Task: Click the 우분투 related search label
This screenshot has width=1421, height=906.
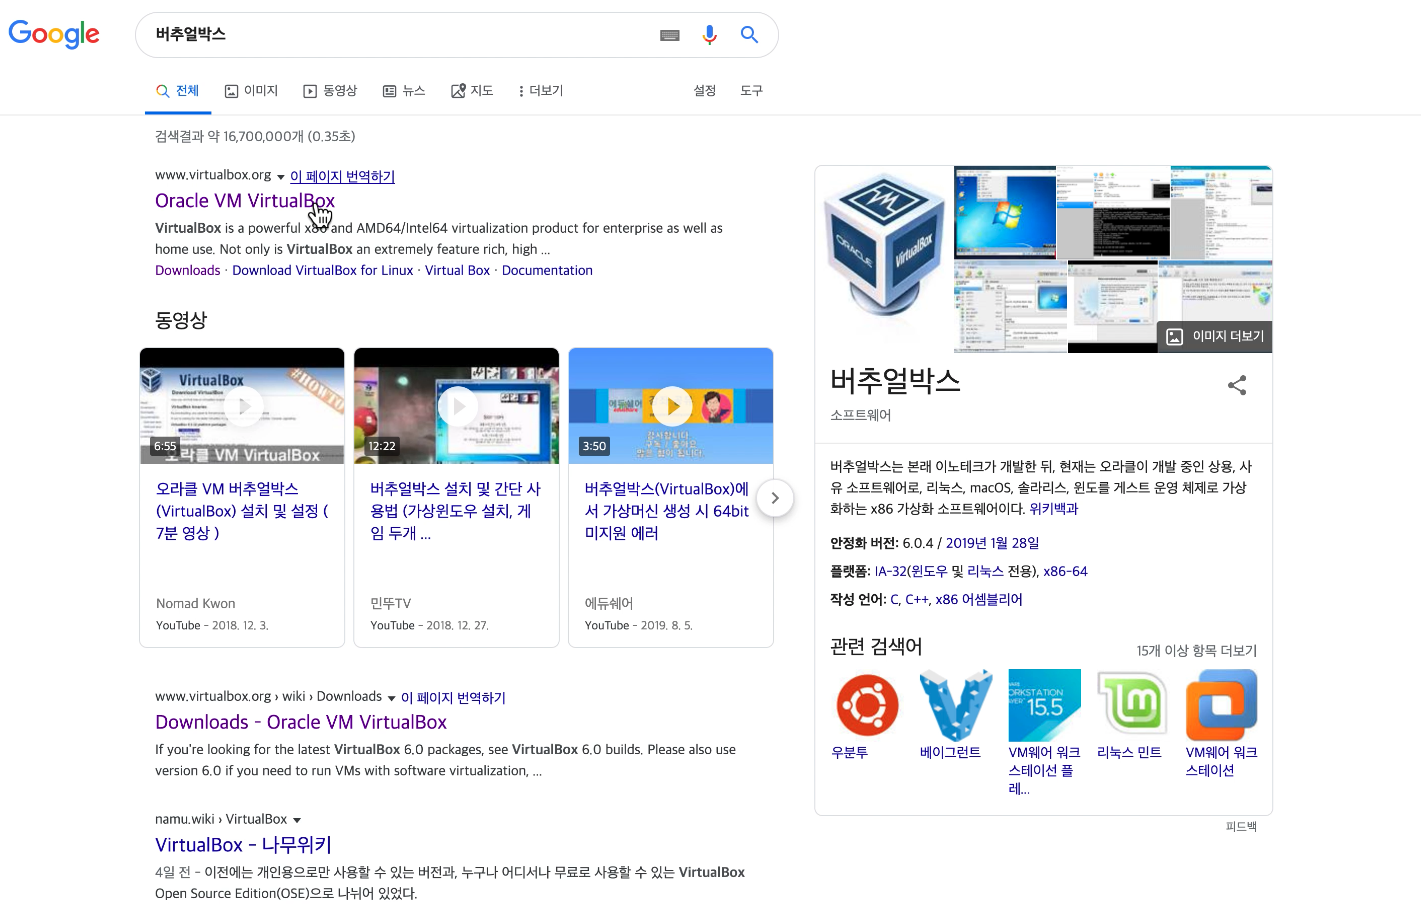Action: 850,753
